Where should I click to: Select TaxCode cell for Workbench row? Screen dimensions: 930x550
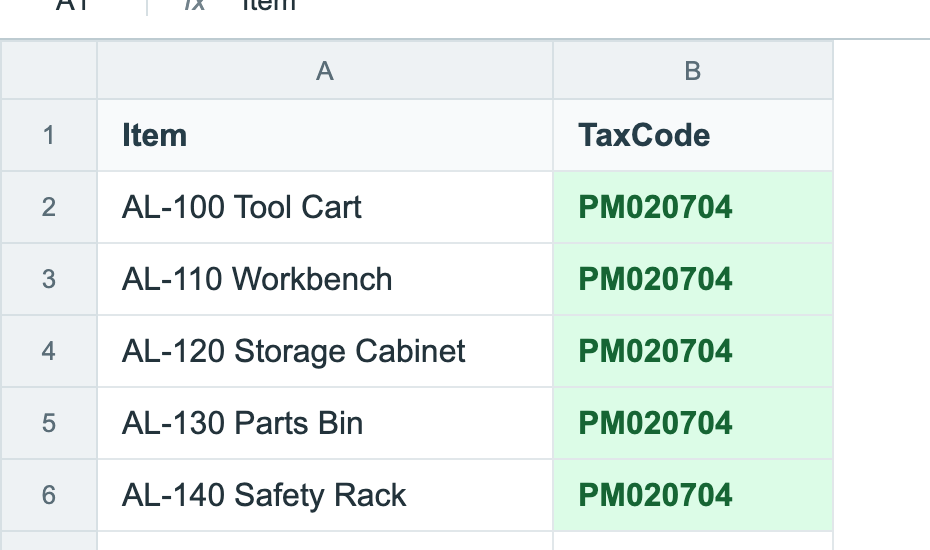(693, 279)
